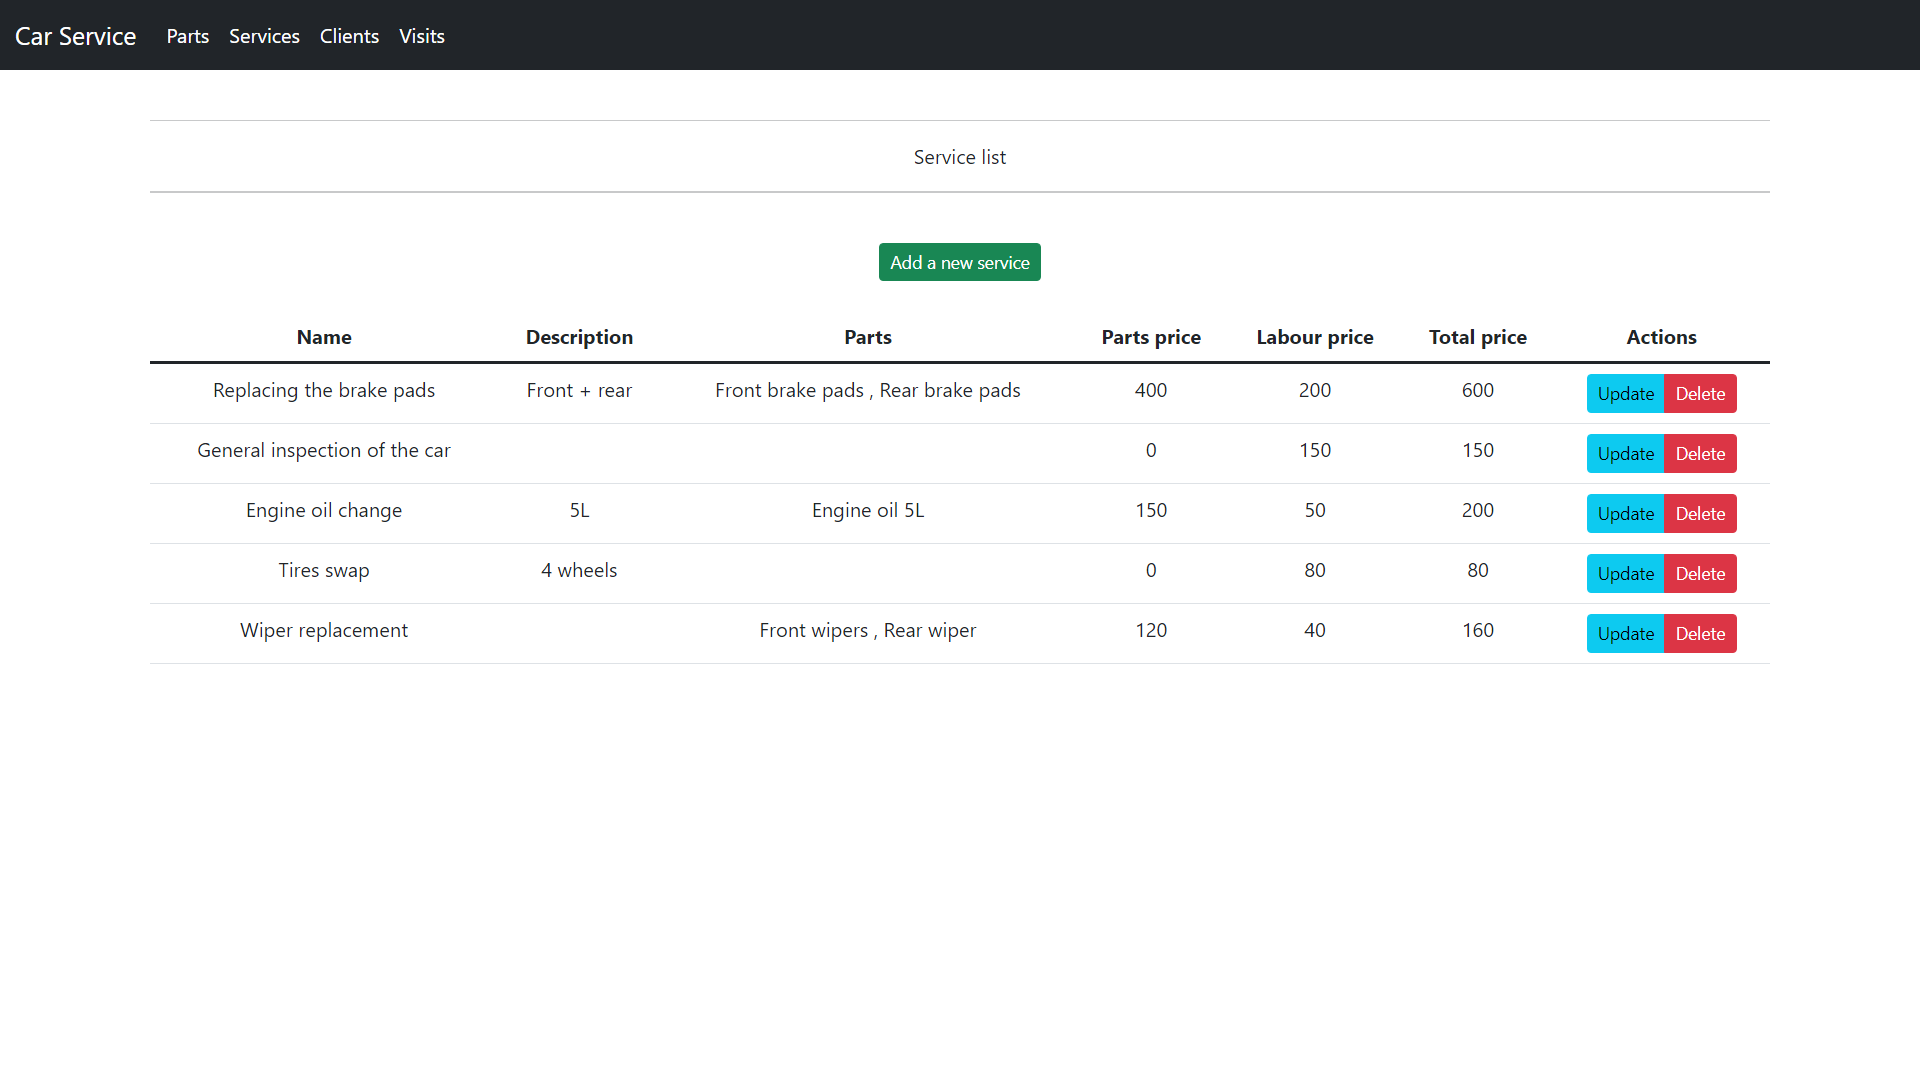Update the Wiper replacement service
The width and height of the screenshot is (1920, 1079).
pos(1624,633)
